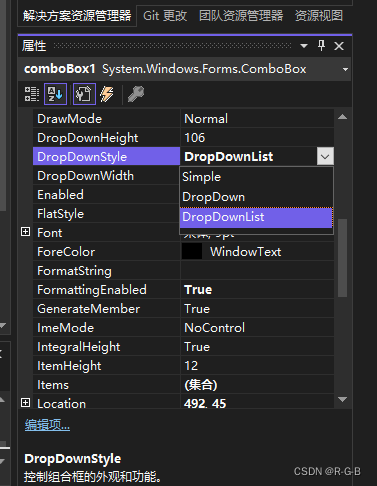Viewport: 377px width, 486px height.
Task: Click the ForeColor black color swatch
Action: [192, 251]
